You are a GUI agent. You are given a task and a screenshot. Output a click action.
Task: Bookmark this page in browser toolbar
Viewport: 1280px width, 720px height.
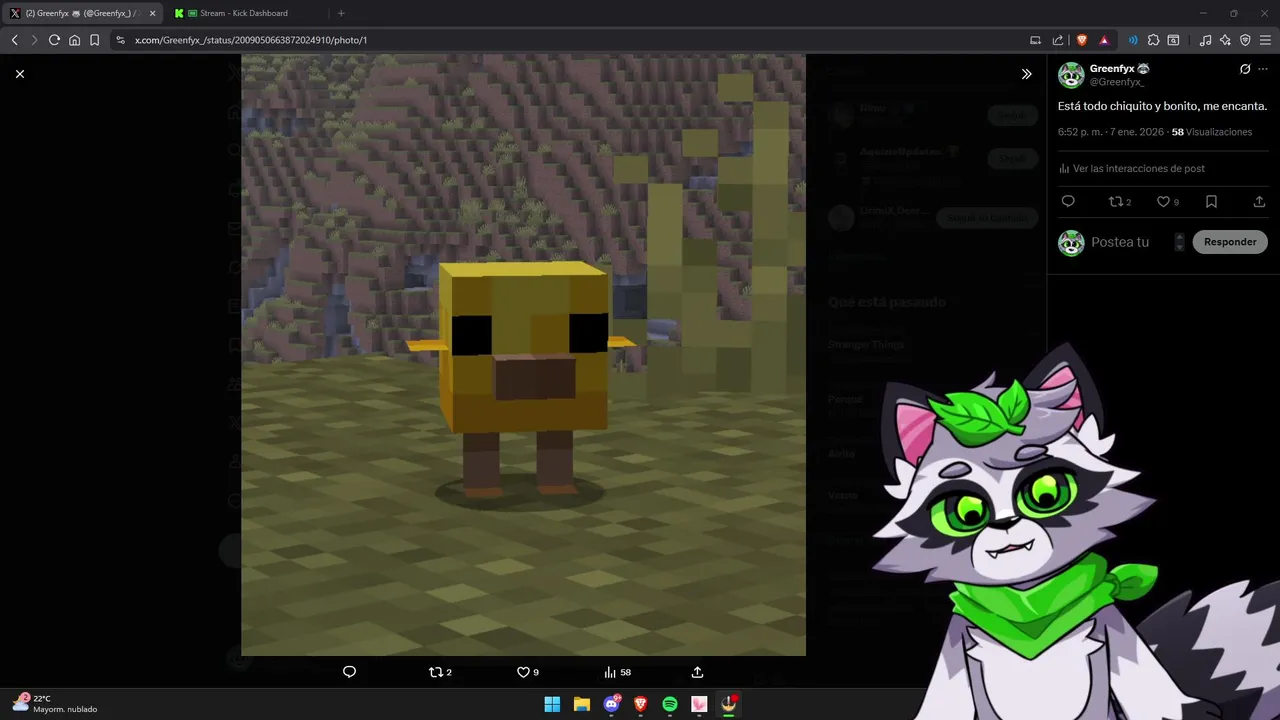[x=94, y=40]
